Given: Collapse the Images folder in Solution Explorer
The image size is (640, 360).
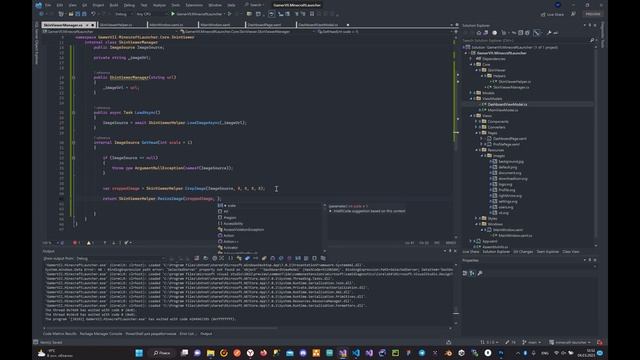Looking at the screenshot, I should [482, 156].
